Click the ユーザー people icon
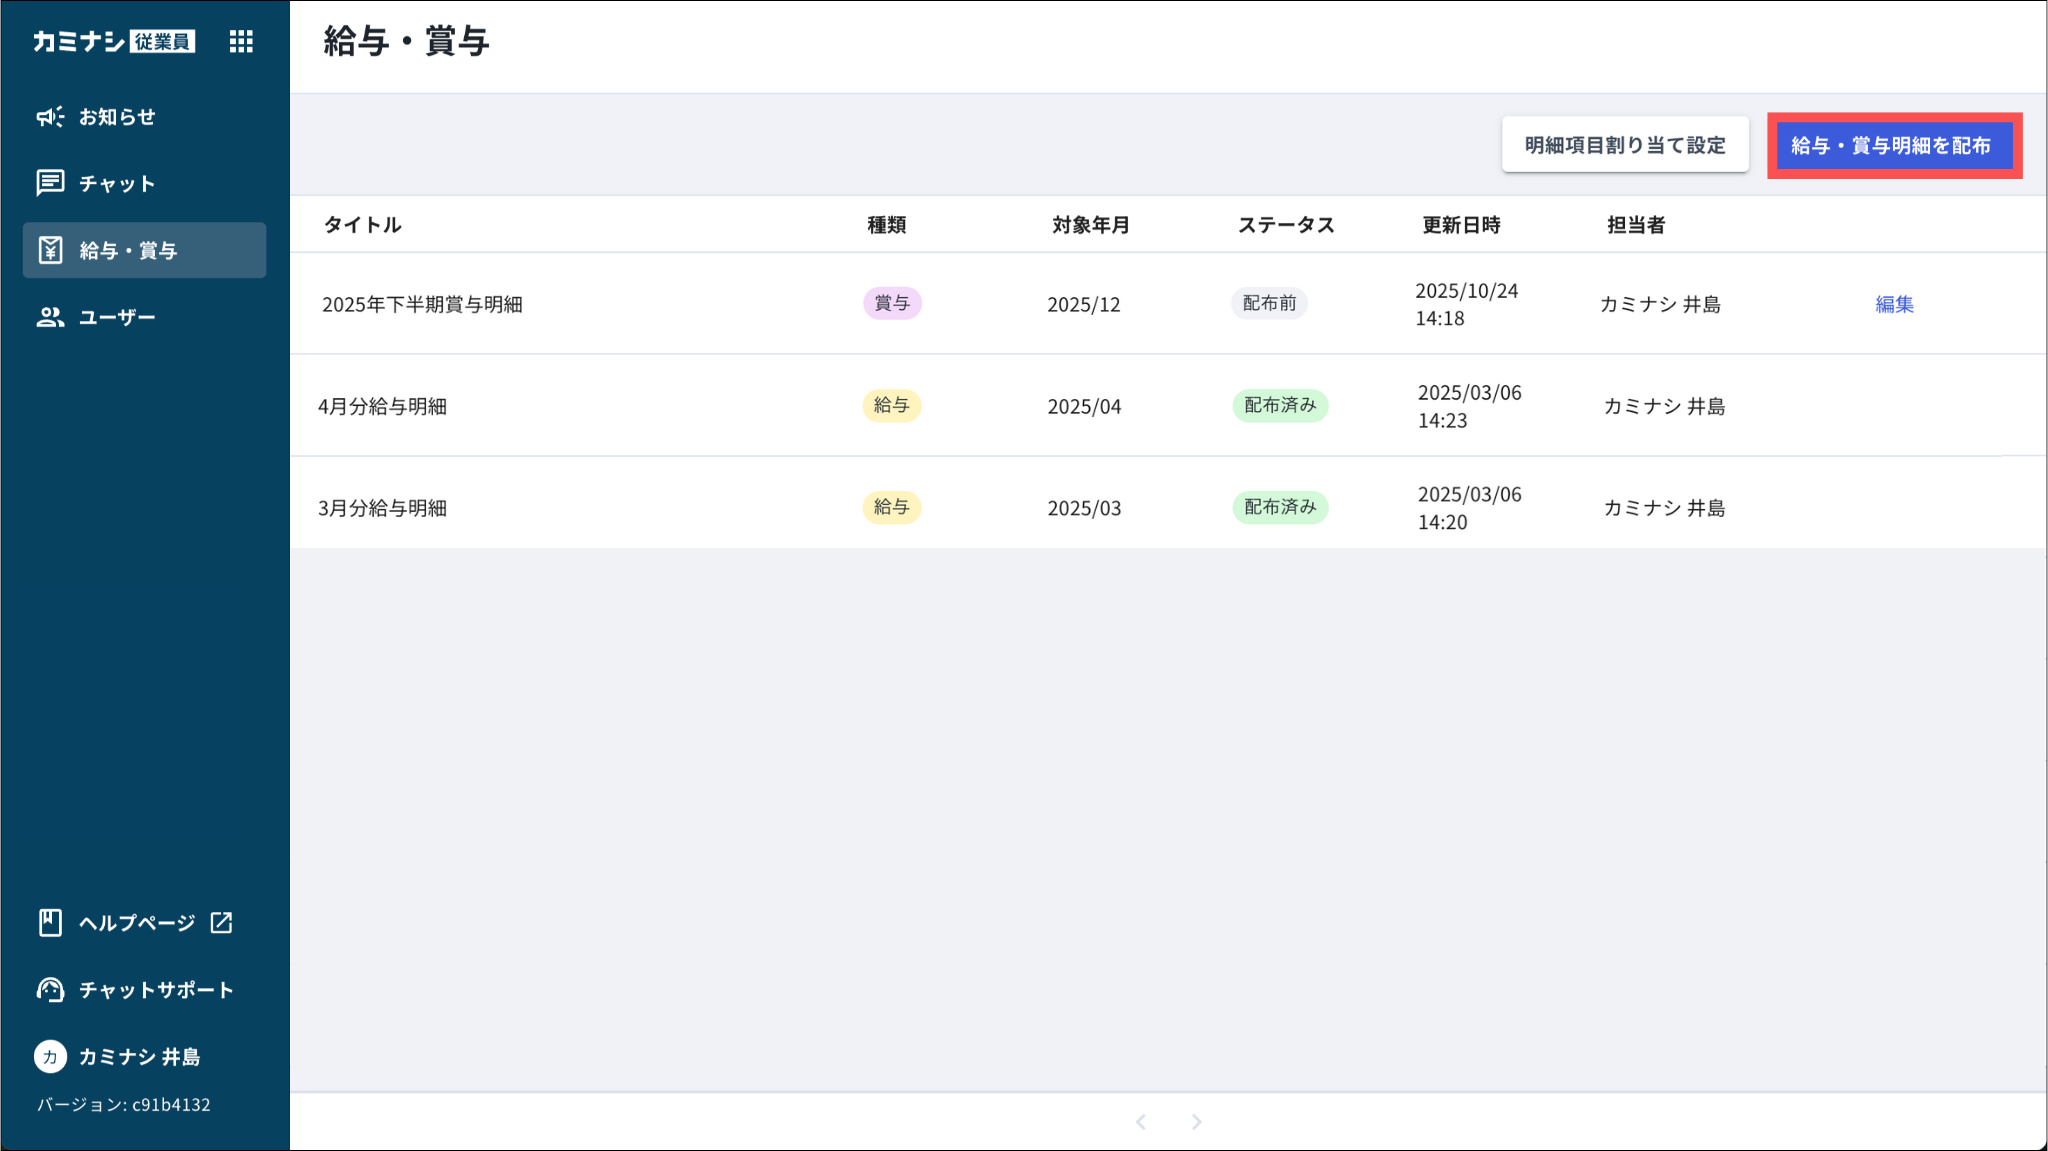 click(50, 317)
